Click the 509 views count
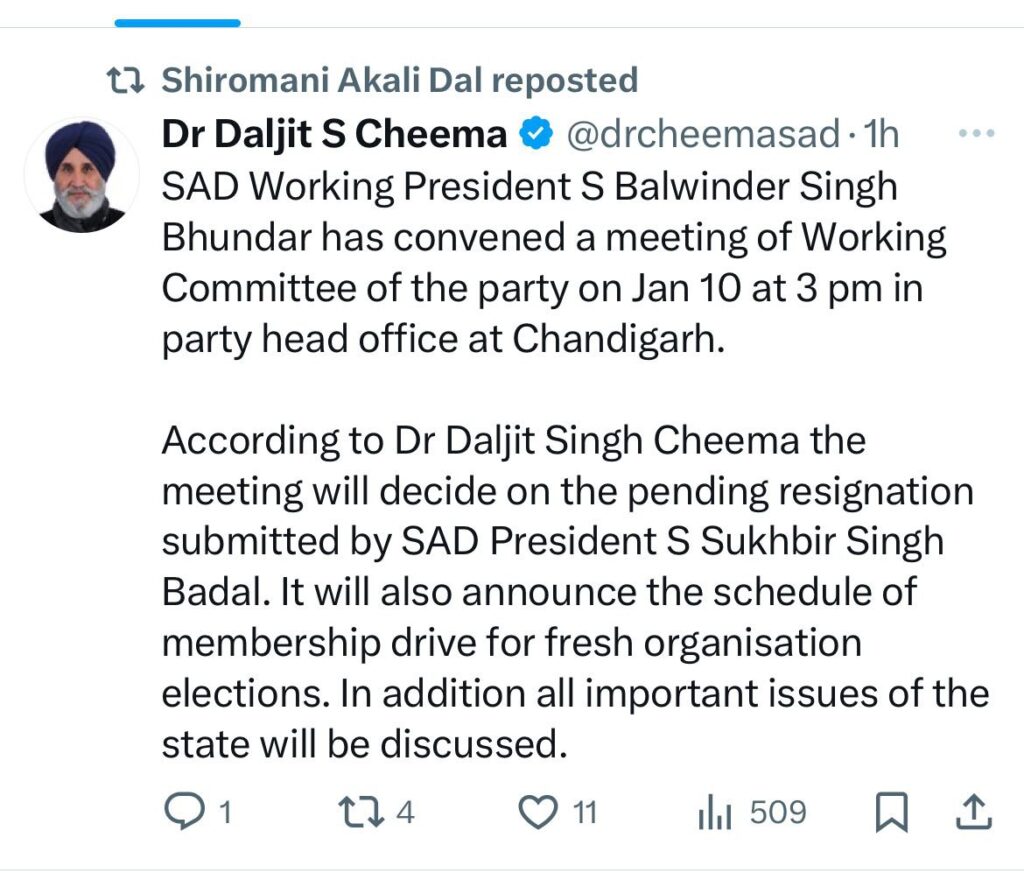The height and width of the screenshot is (873, 1024). [x=777, y=812]
